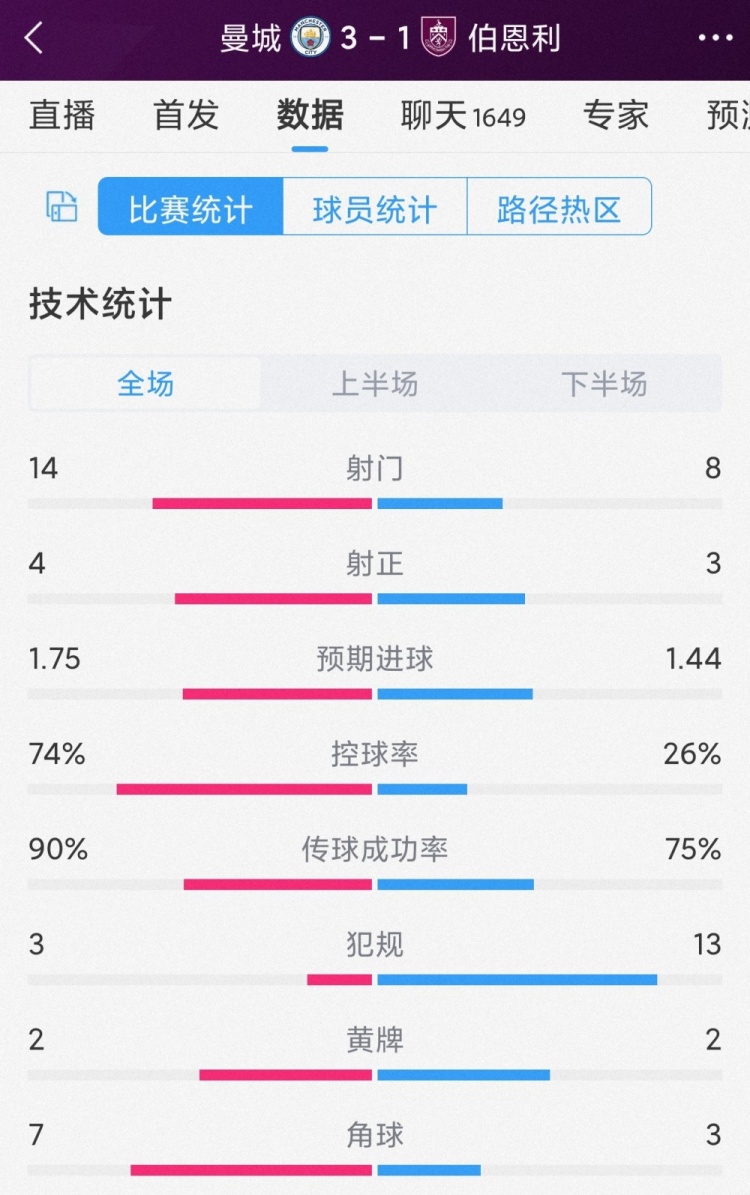Open 路径热区 heat map view

point(559,206)
